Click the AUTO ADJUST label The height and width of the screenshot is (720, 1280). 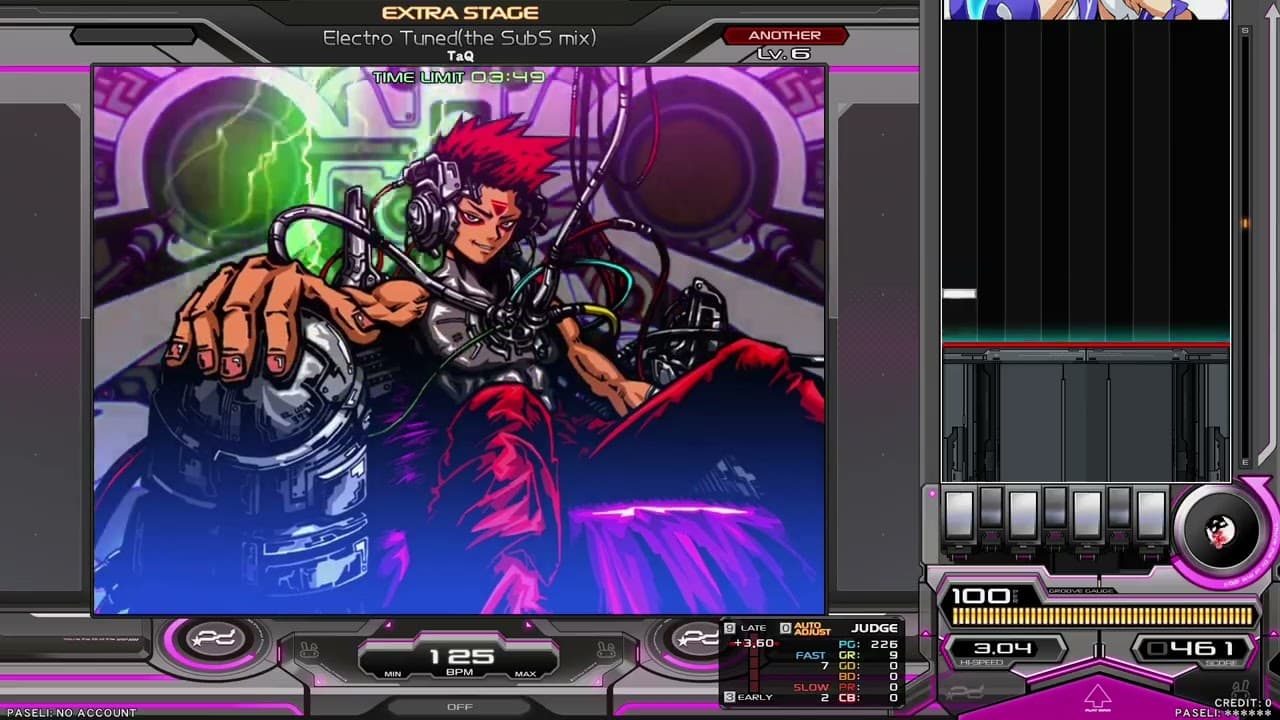(812, 629)
